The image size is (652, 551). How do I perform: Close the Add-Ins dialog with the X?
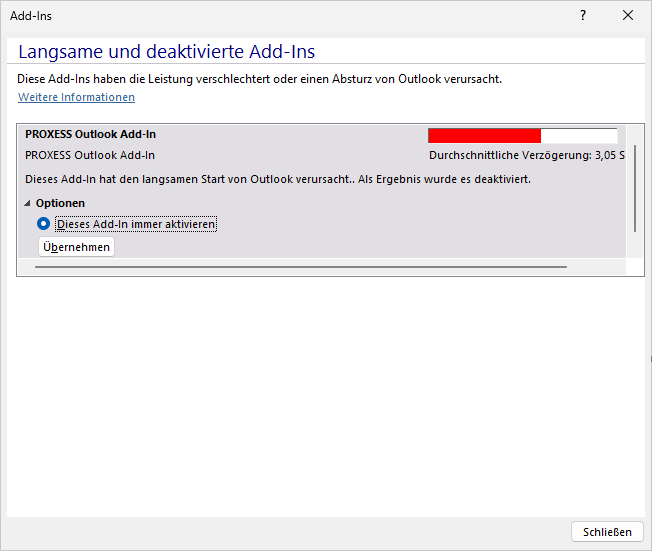(x=628, y=15)
